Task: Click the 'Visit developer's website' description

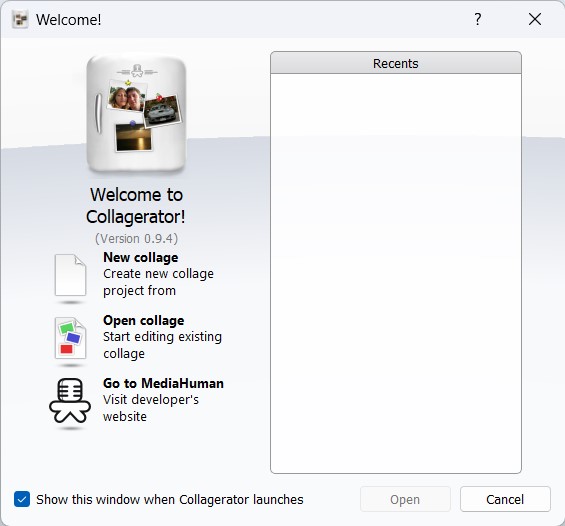Action: click(151, 408)
